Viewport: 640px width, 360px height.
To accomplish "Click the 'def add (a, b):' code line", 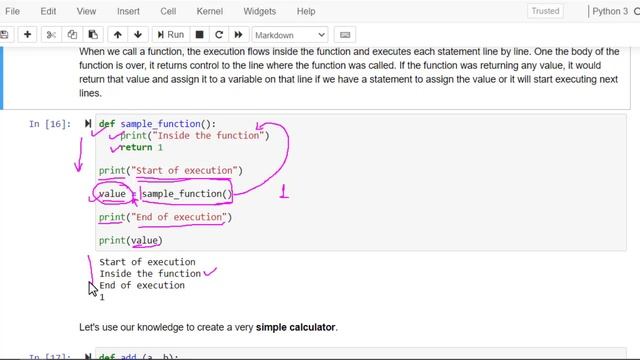I will (139, 357).
